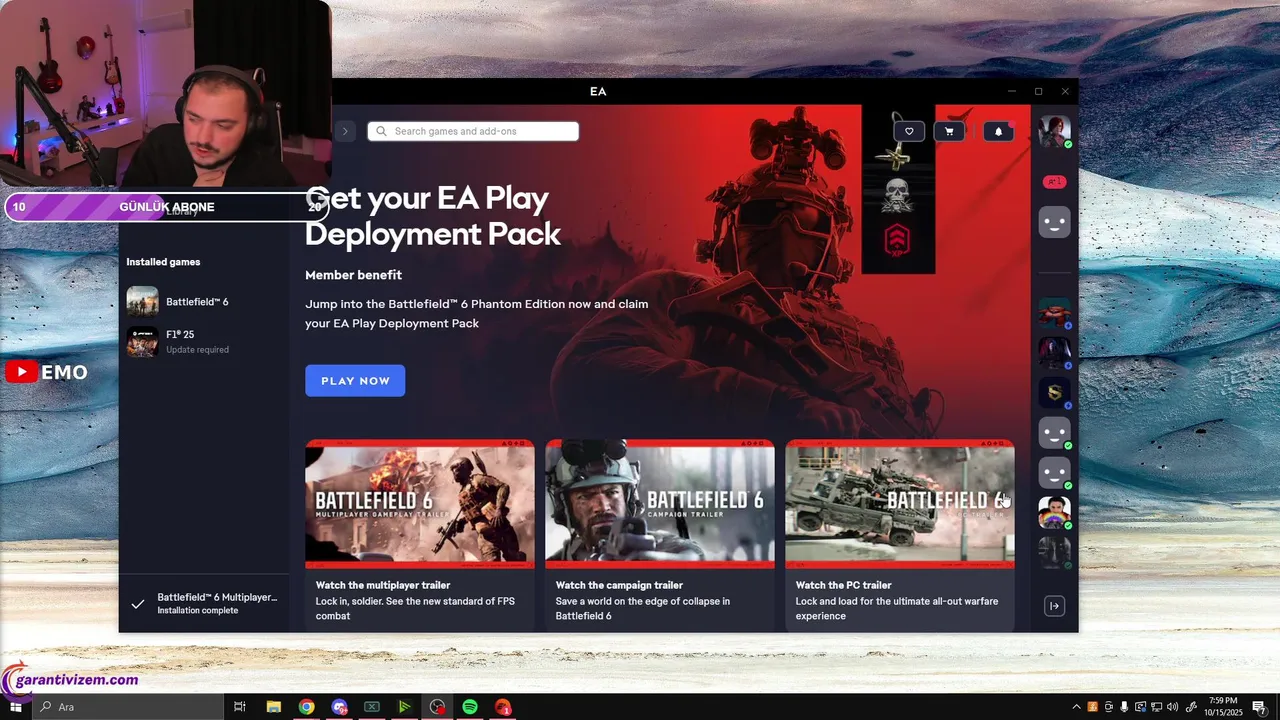Open Discord from the taskbar
Image resolution: width=1280 pixels, height=720 pixels.
[339, 707]
